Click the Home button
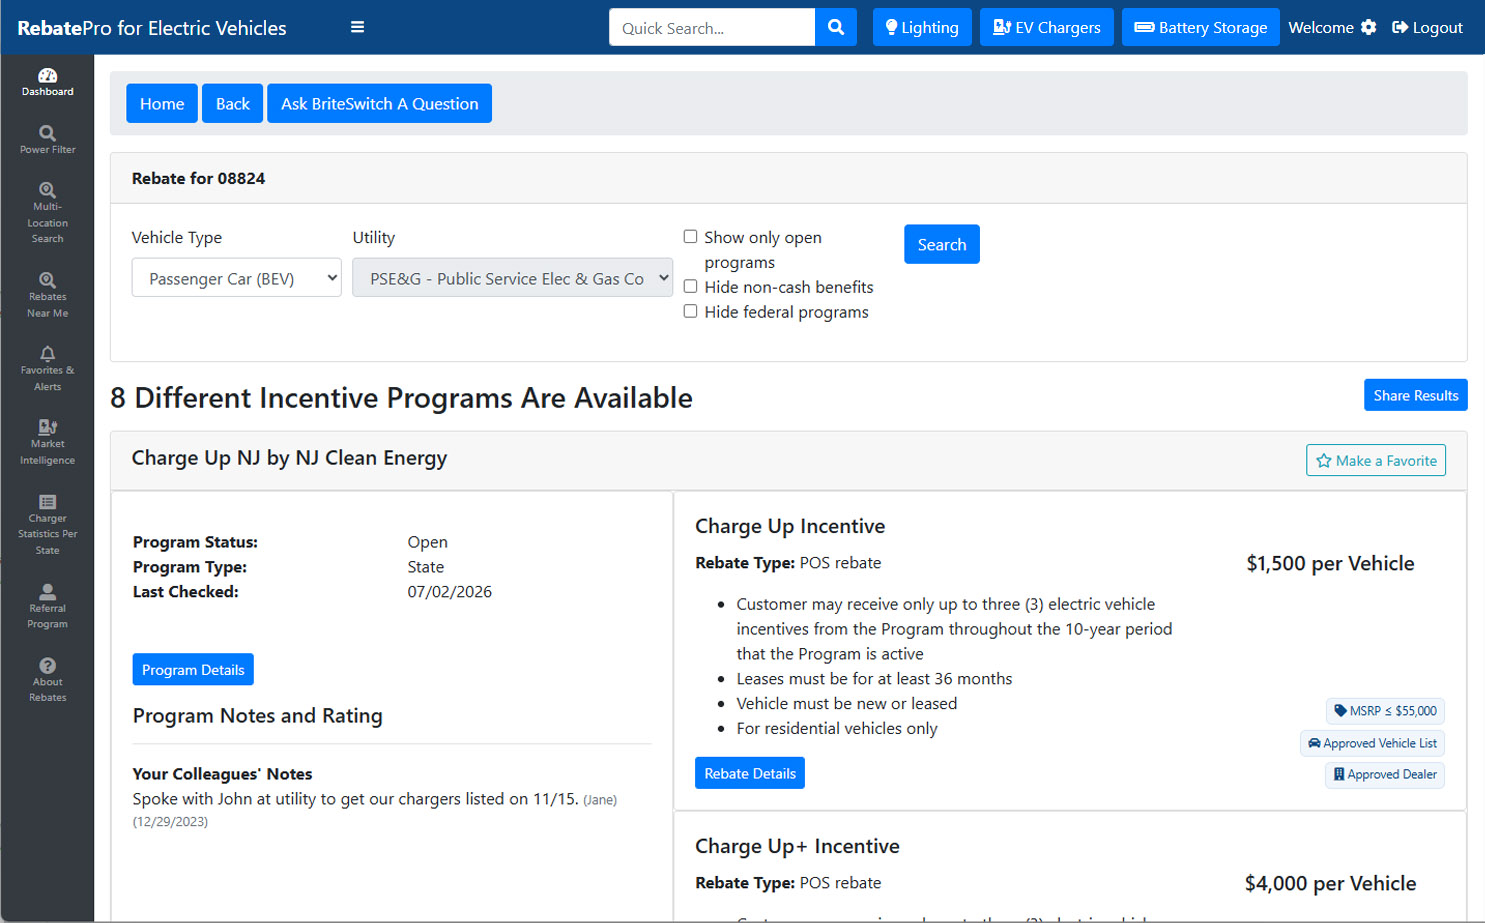Screen dimensions: 1485x923 click(162, 103)
